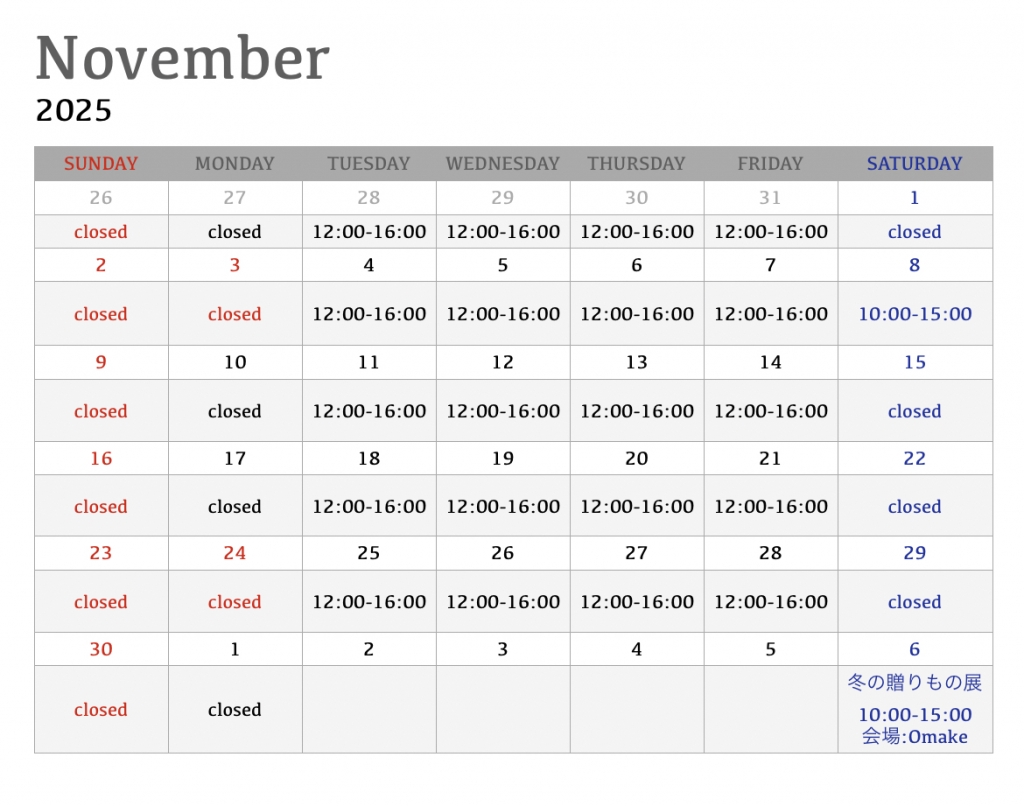Select date 19 in the calendar

pyautogui.click(x=502, y=459)
